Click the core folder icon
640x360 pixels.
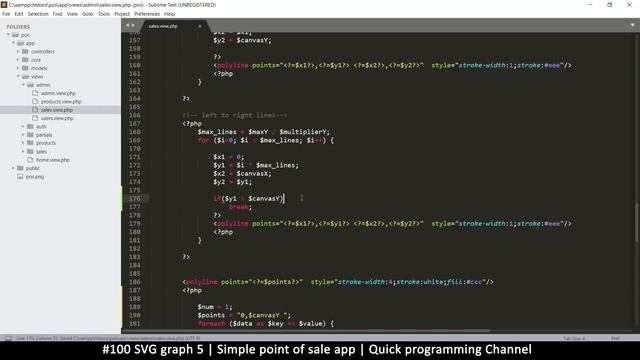click(x=25, y=60)
